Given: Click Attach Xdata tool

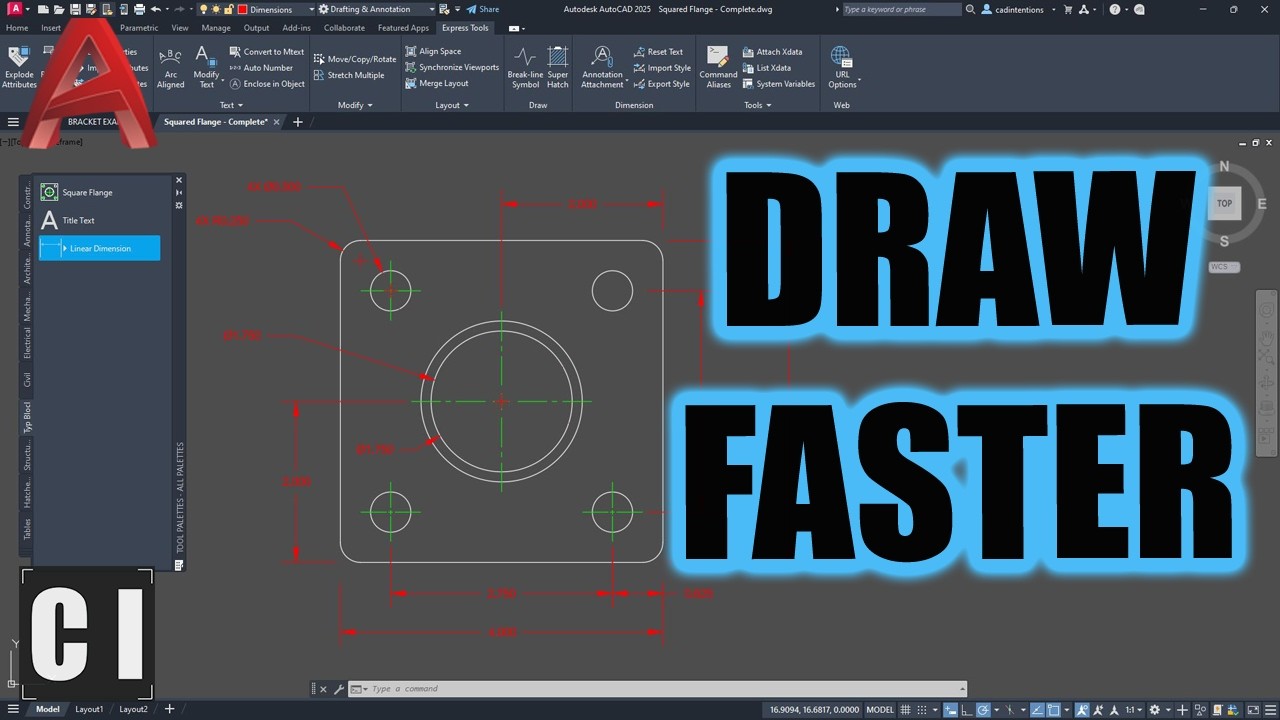Looking at the screenshot, I should (x=772, y=52).
